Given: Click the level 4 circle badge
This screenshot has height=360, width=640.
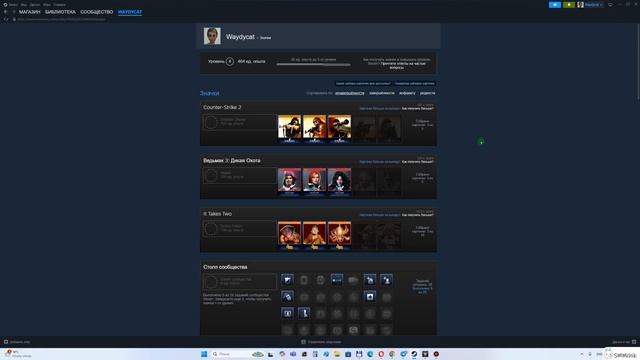Looking at the screenshot, I should 230,61.
